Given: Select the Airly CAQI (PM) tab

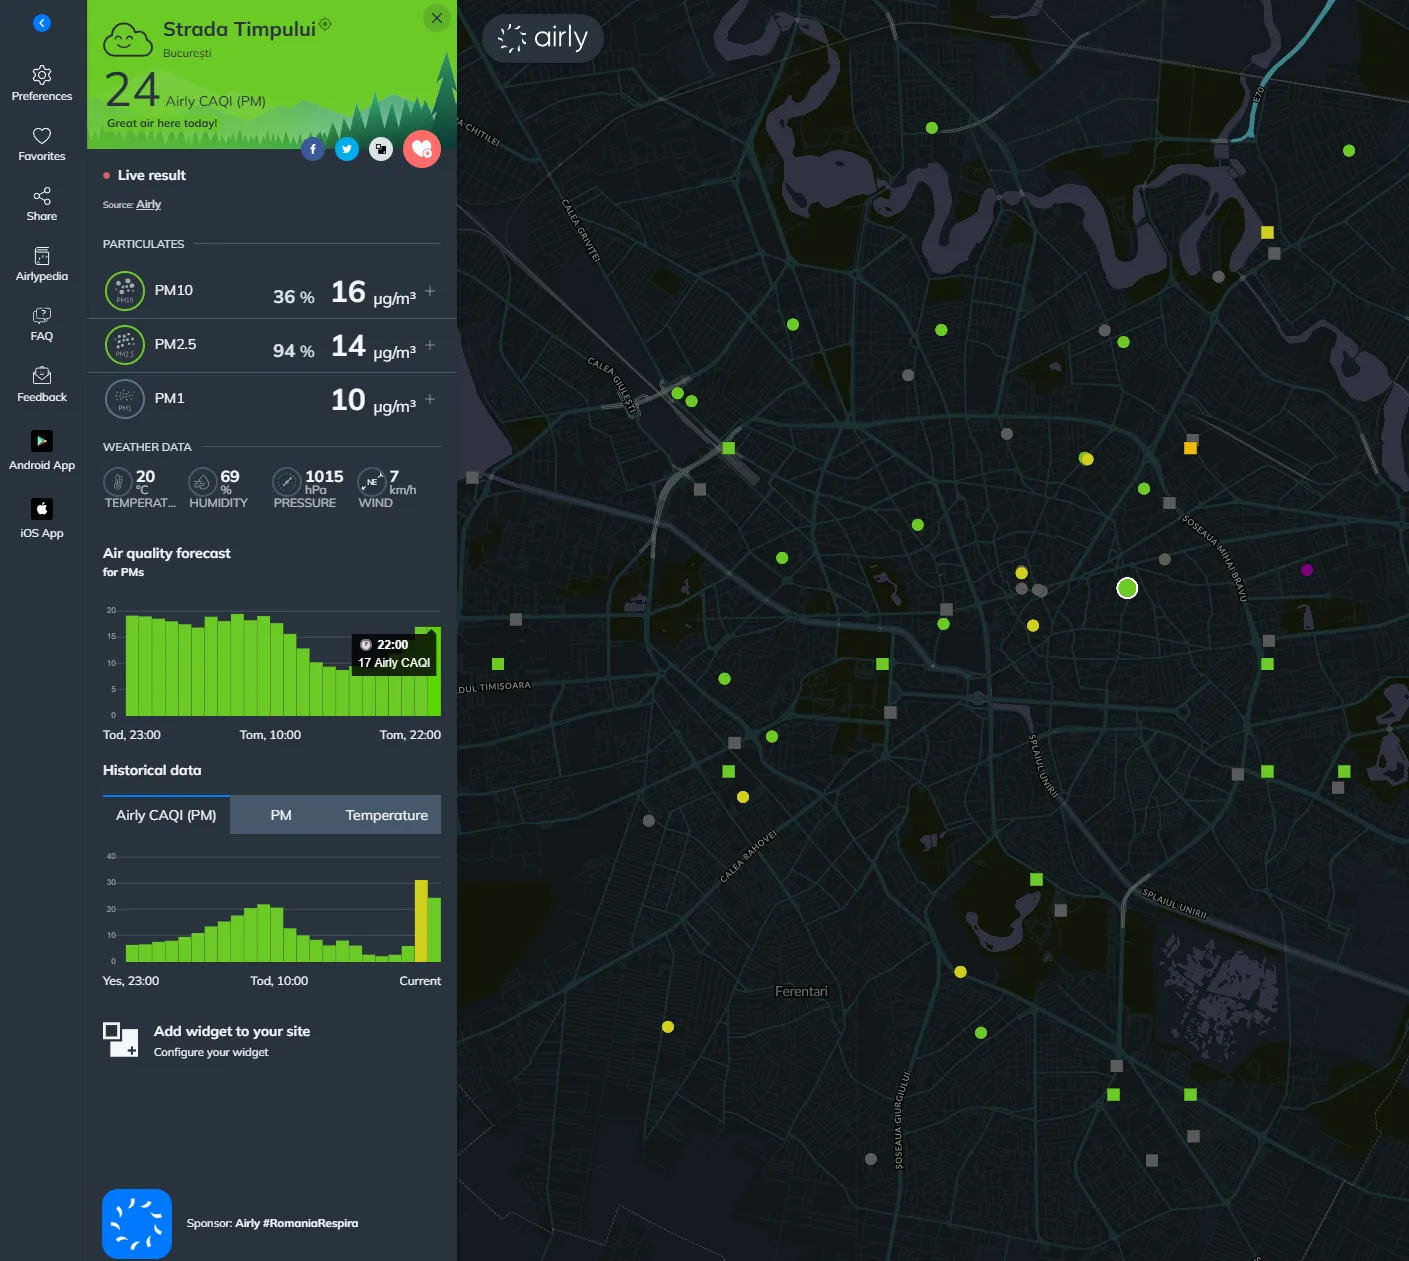Looking at the screenshot, I should click(166, 815).
